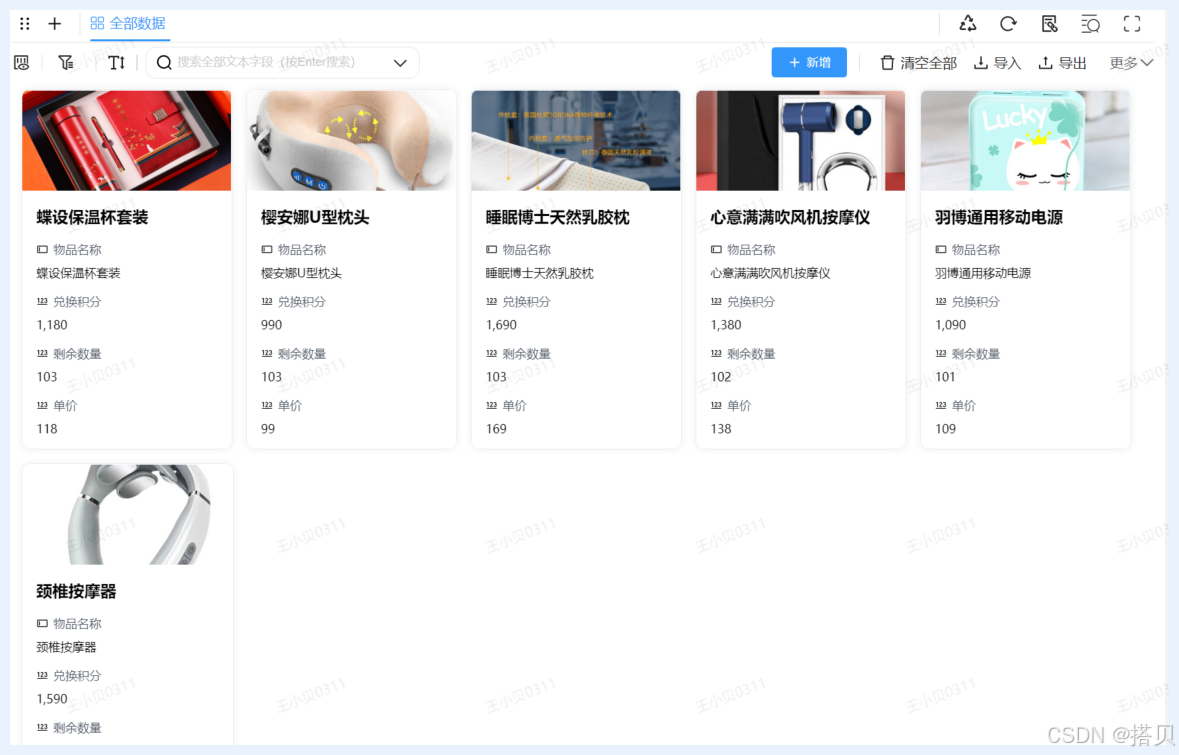Click the 1,090 points value
This screenshot has width=1179, height=755.
pyautogui.click(x=950, y=325)
